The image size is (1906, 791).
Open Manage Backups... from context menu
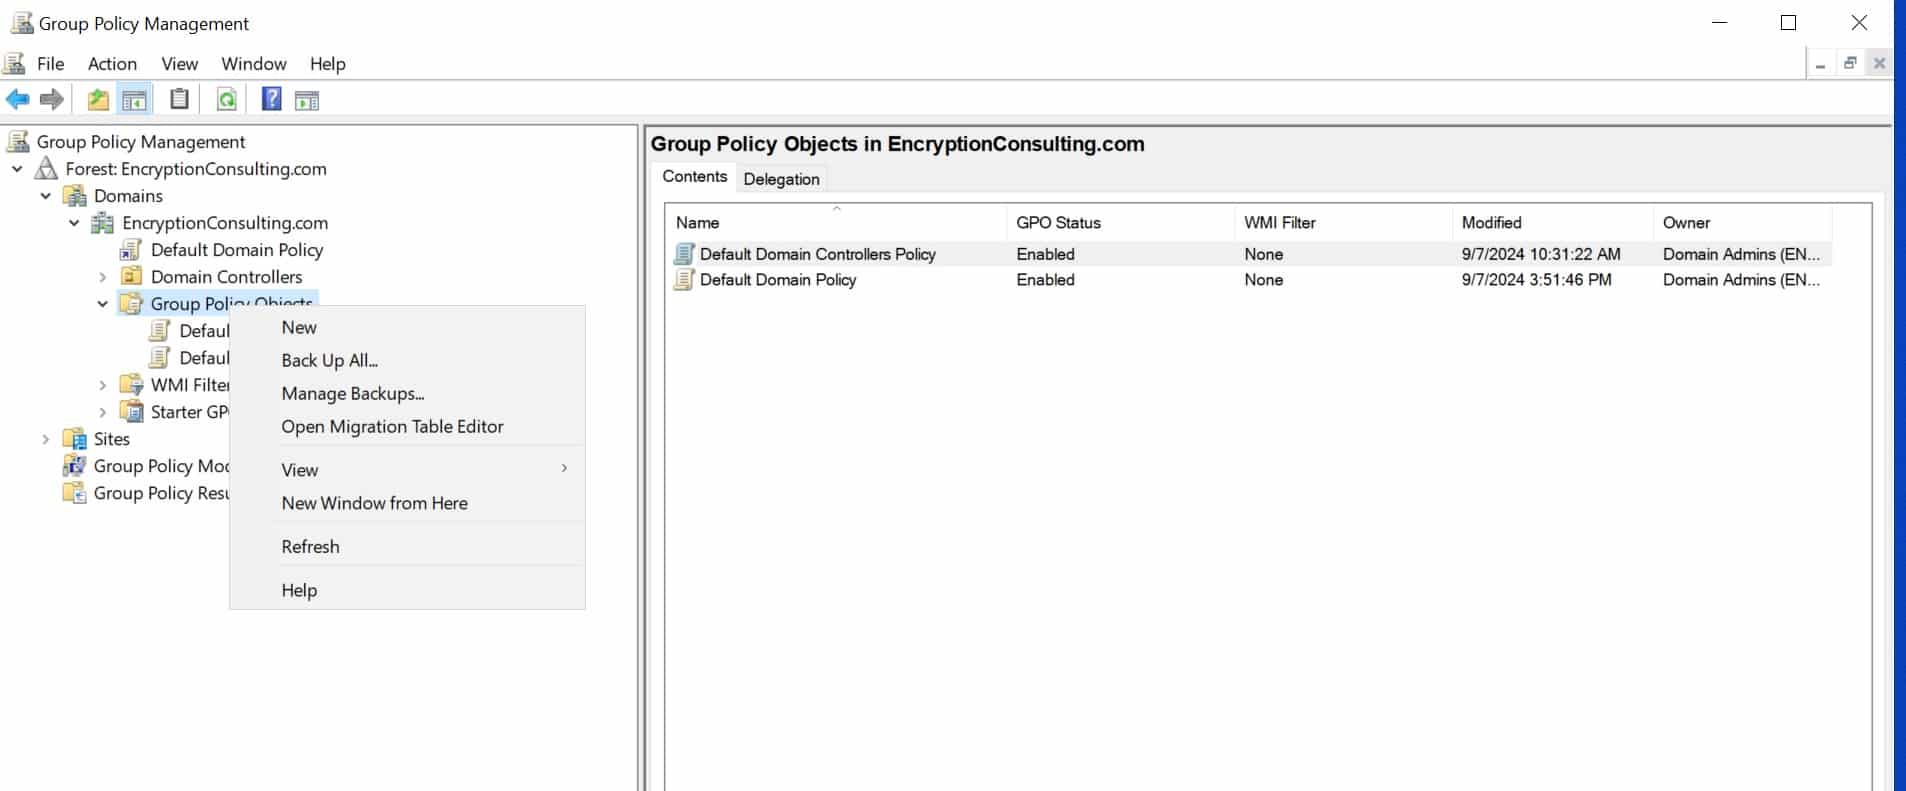[352, 393]
